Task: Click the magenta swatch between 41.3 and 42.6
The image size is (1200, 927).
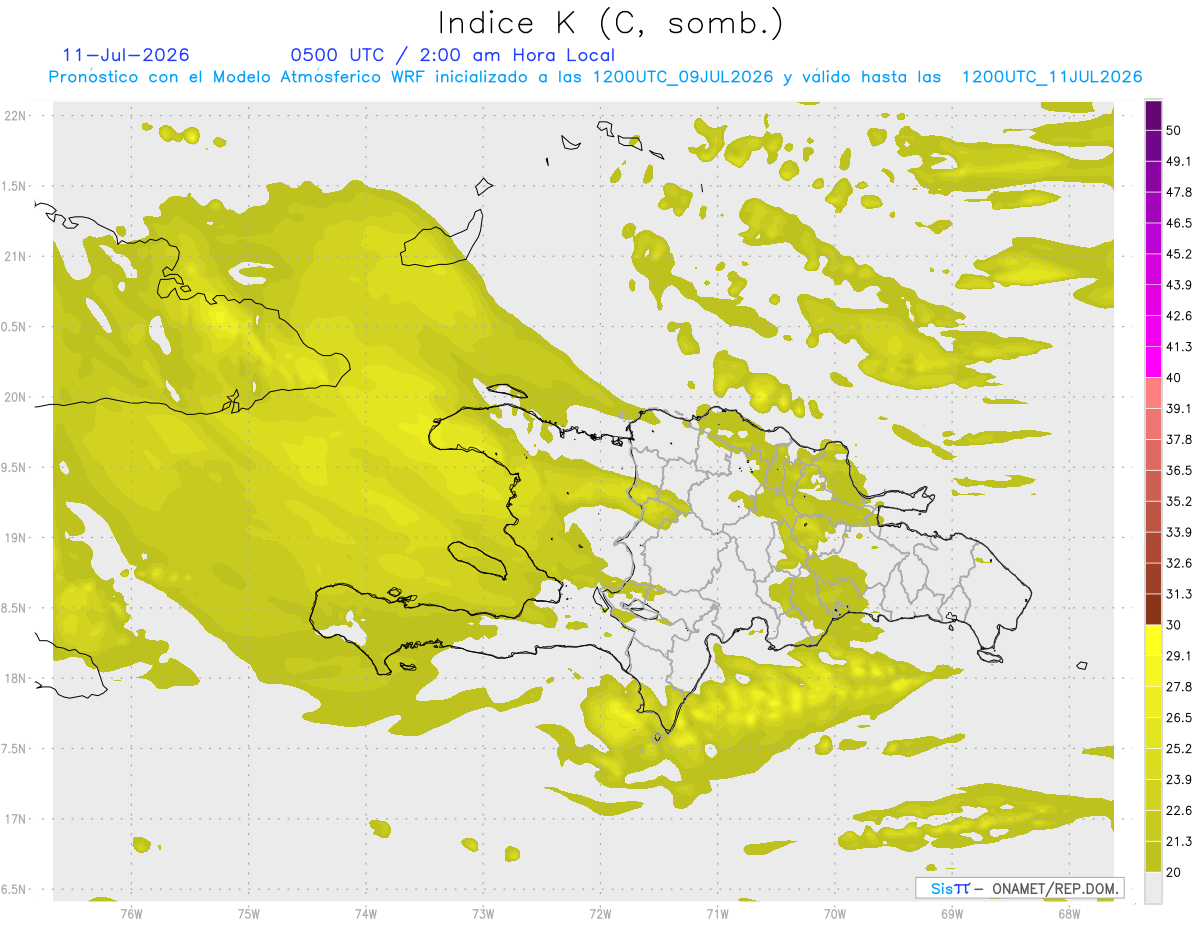Action: click(x=1153, y=331)
